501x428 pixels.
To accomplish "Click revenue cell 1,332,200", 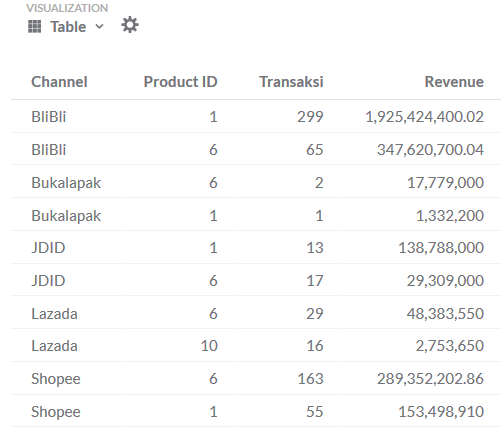I will (x=450, y=216).
